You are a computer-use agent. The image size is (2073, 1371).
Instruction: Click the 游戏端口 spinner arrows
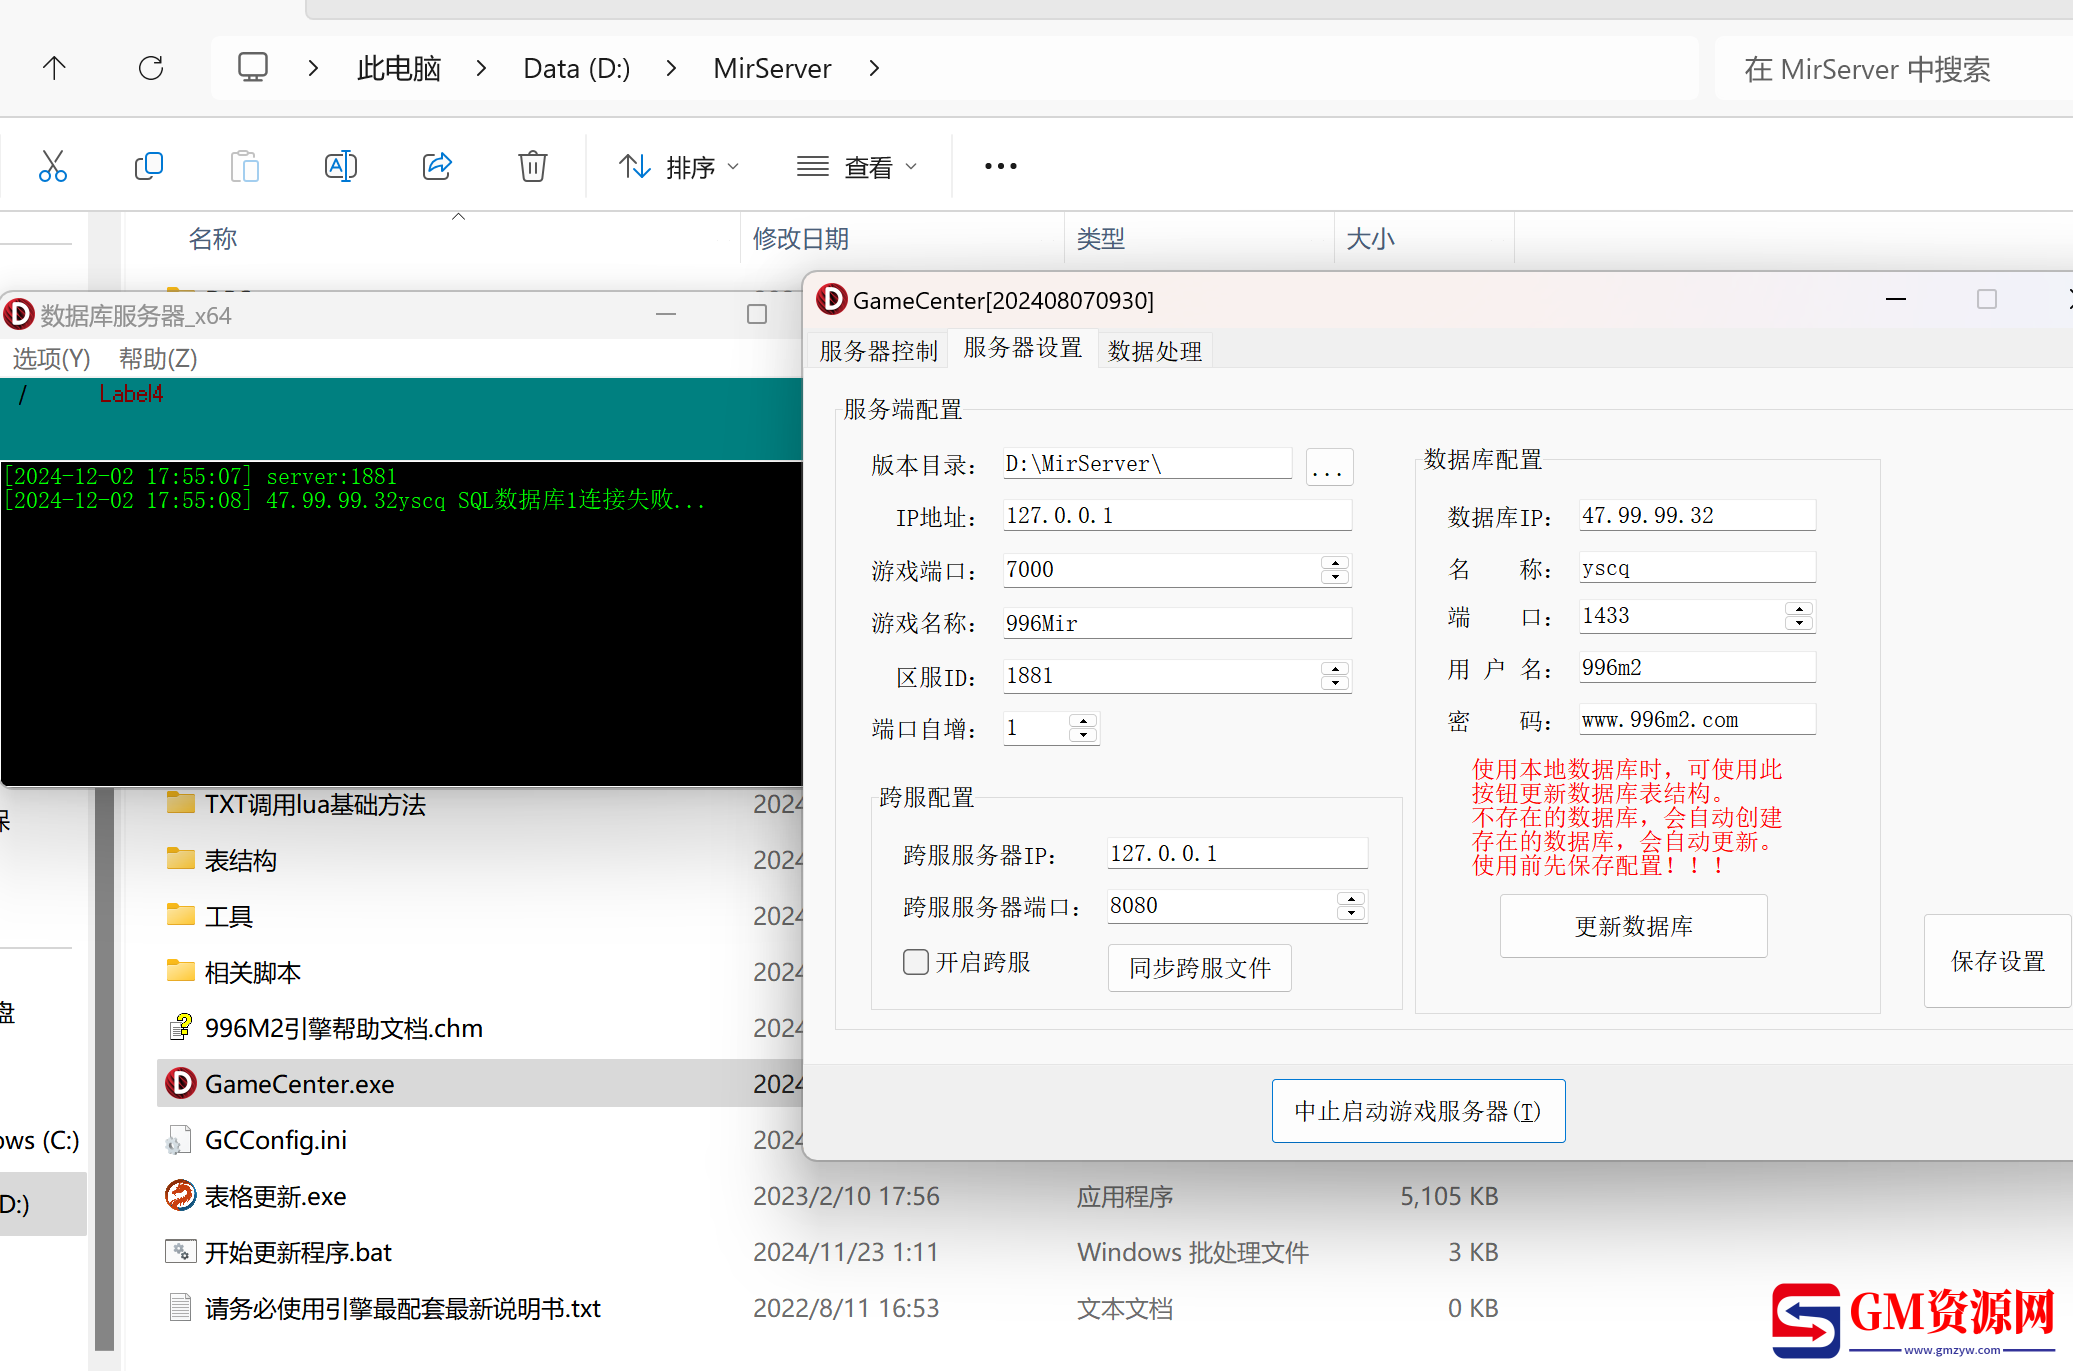pyautogui.click(x=1335, y=570)
